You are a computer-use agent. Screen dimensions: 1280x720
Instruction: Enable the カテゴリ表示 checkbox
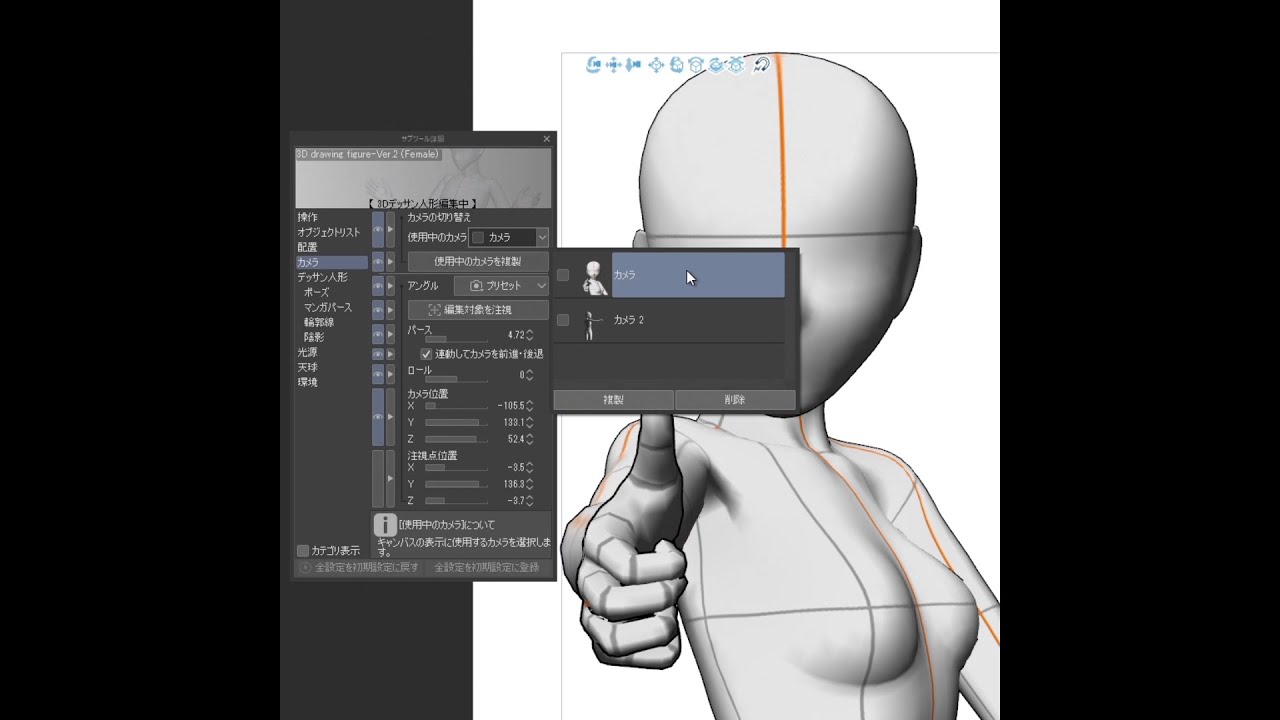click(x=303, y=551)
